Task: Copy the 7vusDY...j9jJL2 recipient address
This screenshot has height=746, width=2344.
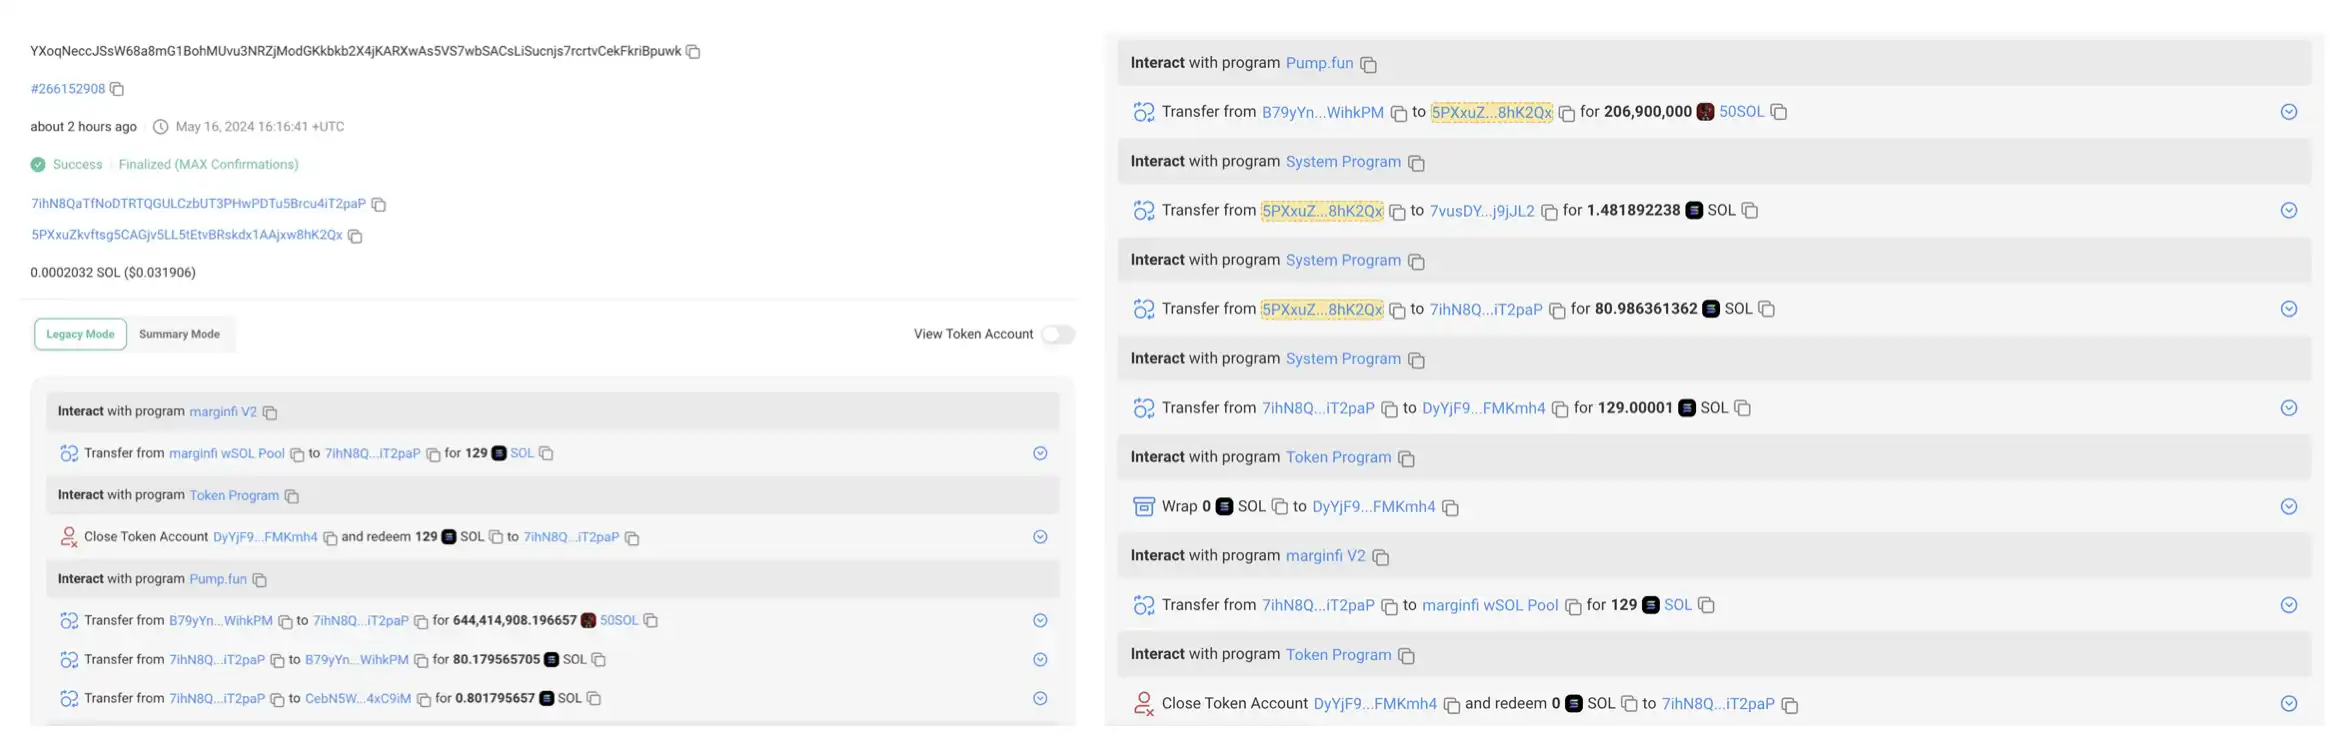Action: tap(1549, 212)
